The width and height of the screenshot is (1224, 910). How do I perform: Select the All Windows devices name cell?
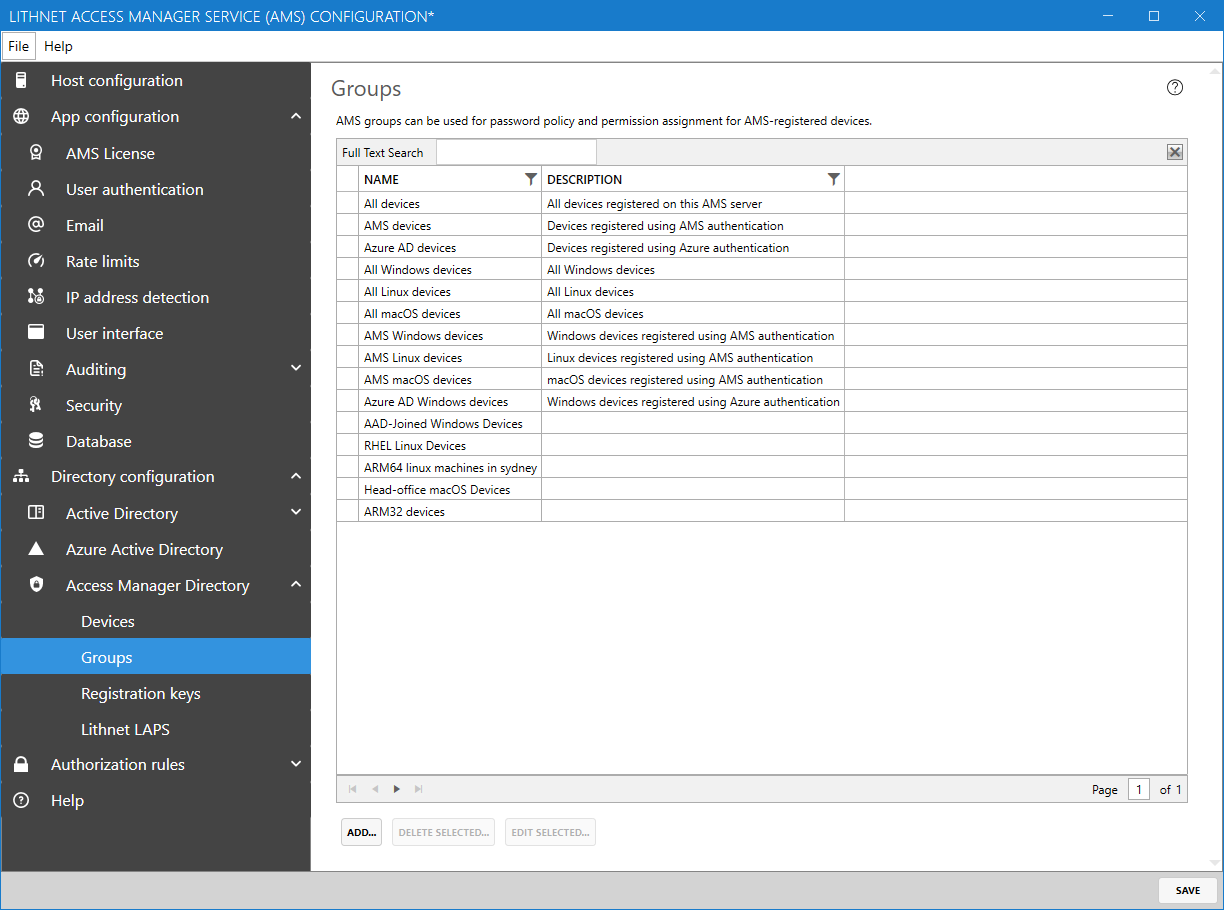pos(450,269)
